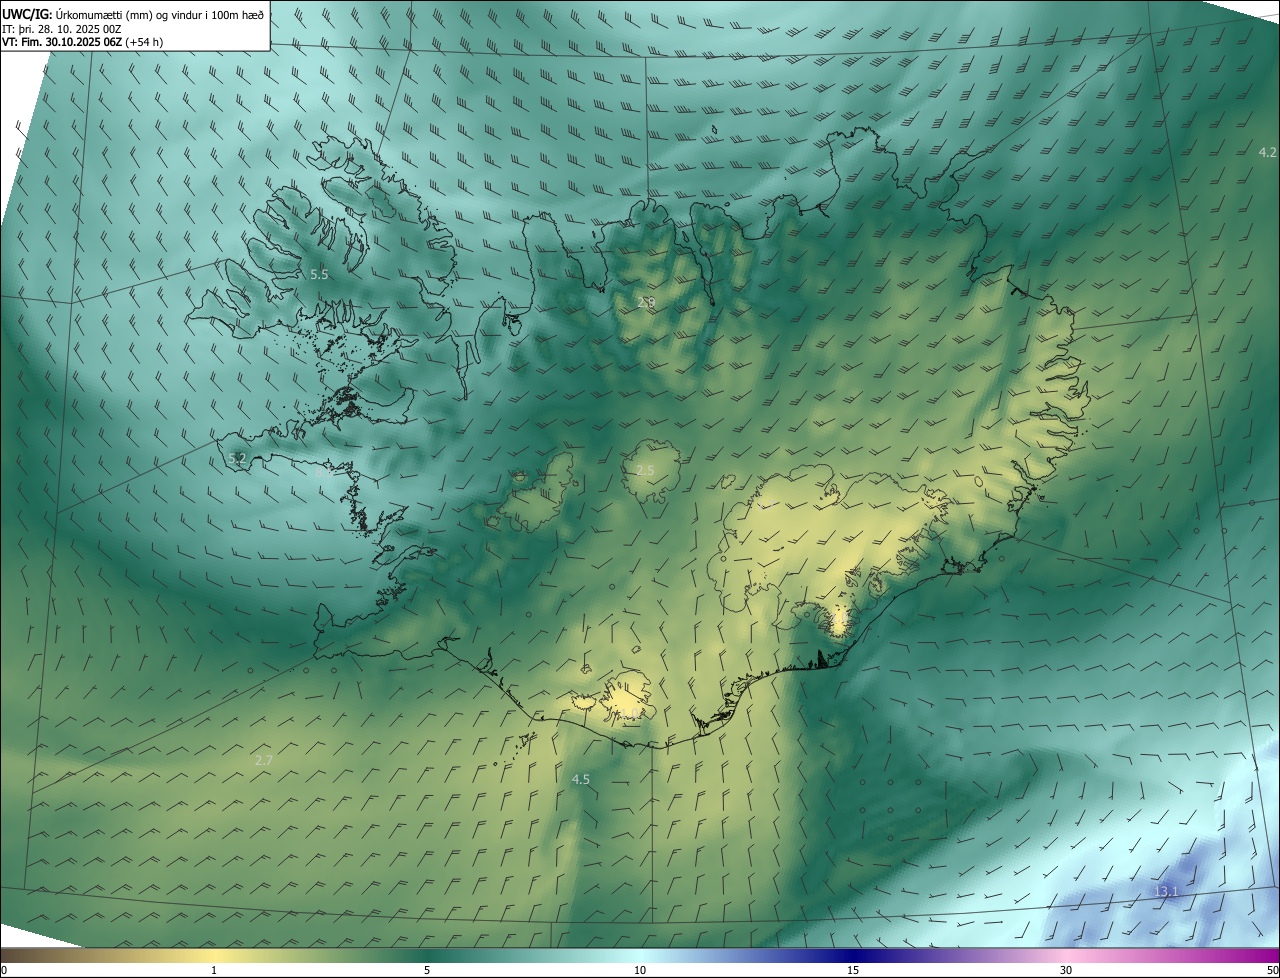Image resolution: width=1280 pixels, height=978 pixels.
Task: Click the 4.2 value label at the northeast edge
Action: click(x=1267, y=152)
